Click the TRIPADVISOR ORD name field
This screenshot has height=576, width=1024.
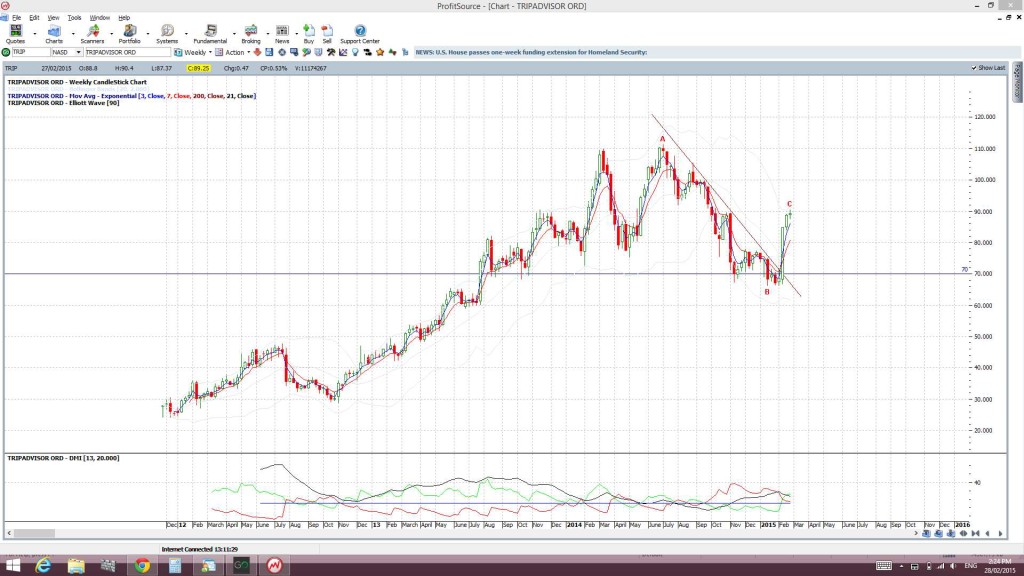(127, 52)
